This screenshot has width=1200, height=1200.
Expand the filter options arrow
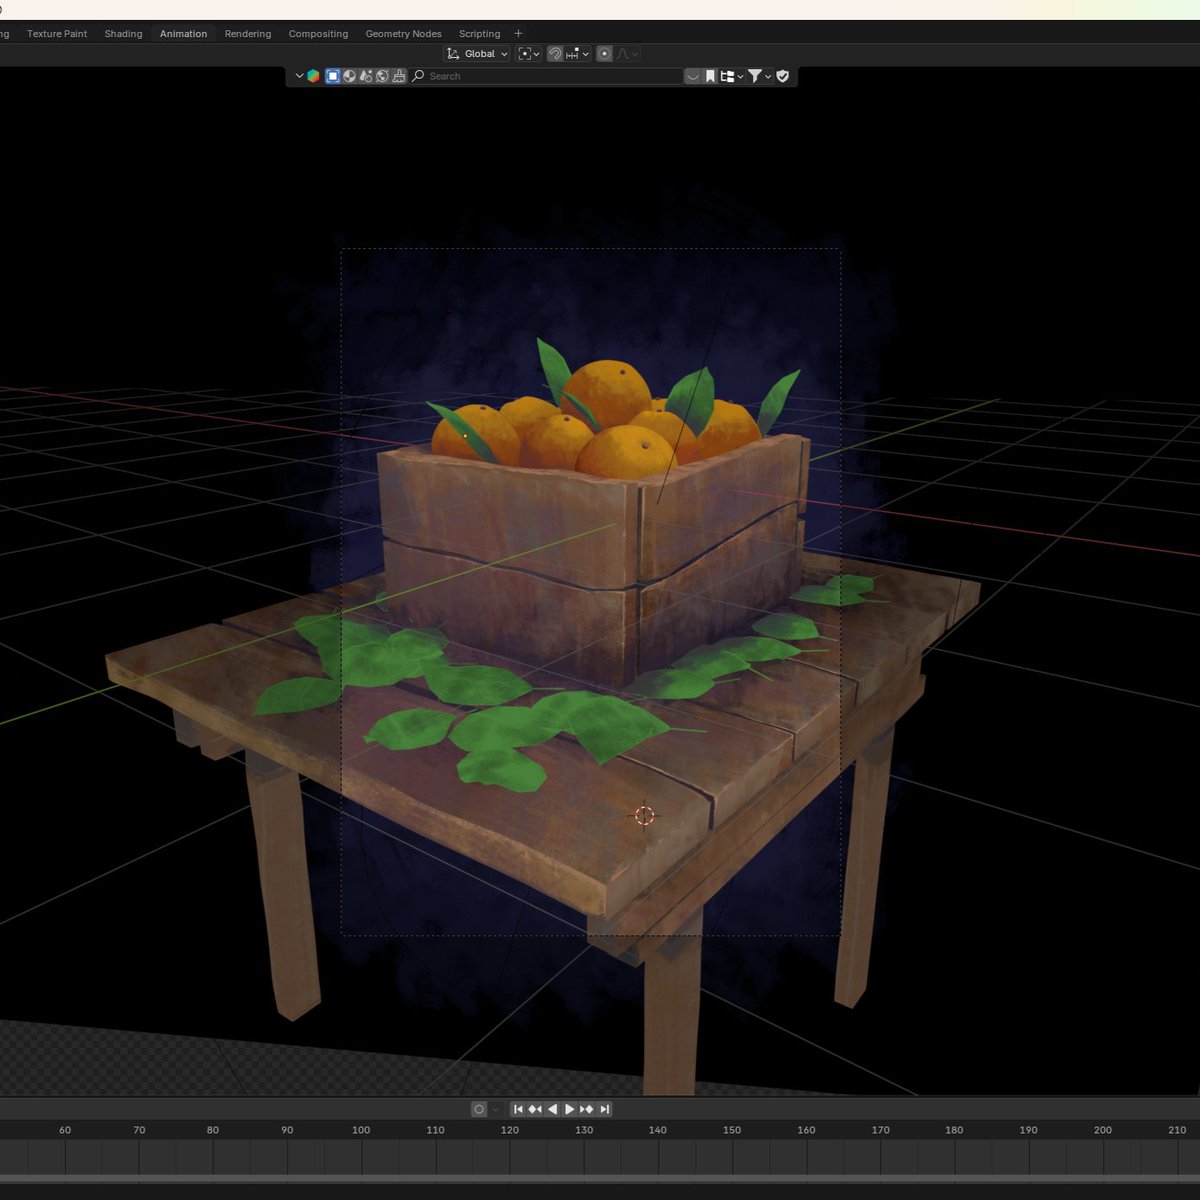(x=768, y=76)
